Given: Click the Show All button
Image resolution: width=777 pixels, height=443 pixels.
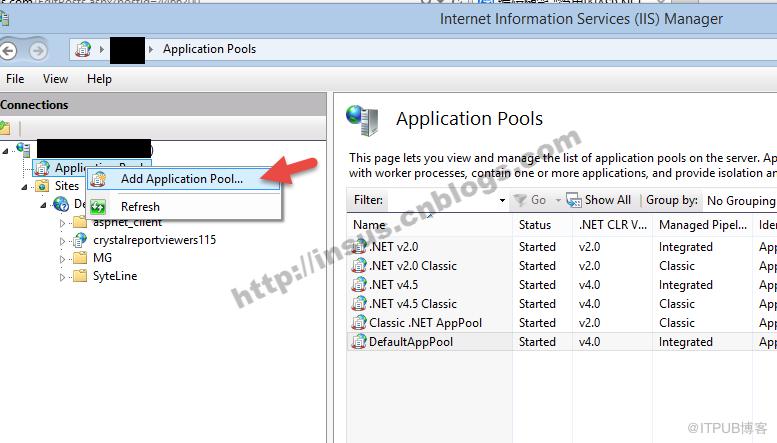Looking at the screenshot, I should (x=599, y=200).
